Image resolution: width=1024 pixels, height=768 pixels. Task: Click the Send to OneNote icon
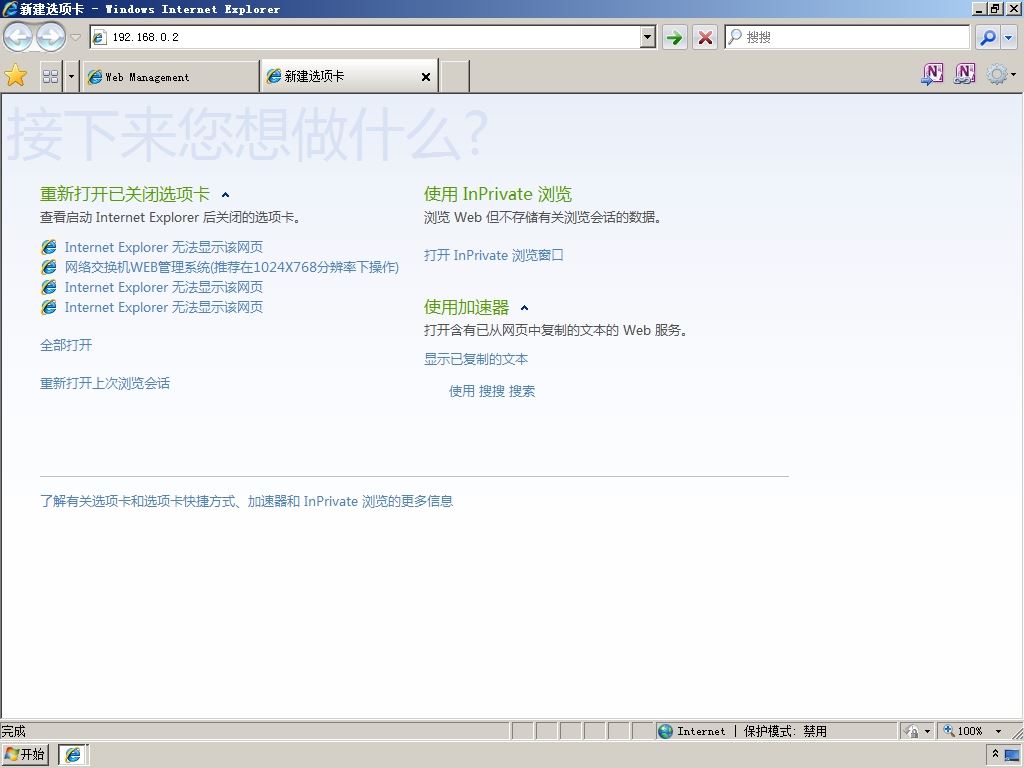pyautogui.click(x=932, y=74)
